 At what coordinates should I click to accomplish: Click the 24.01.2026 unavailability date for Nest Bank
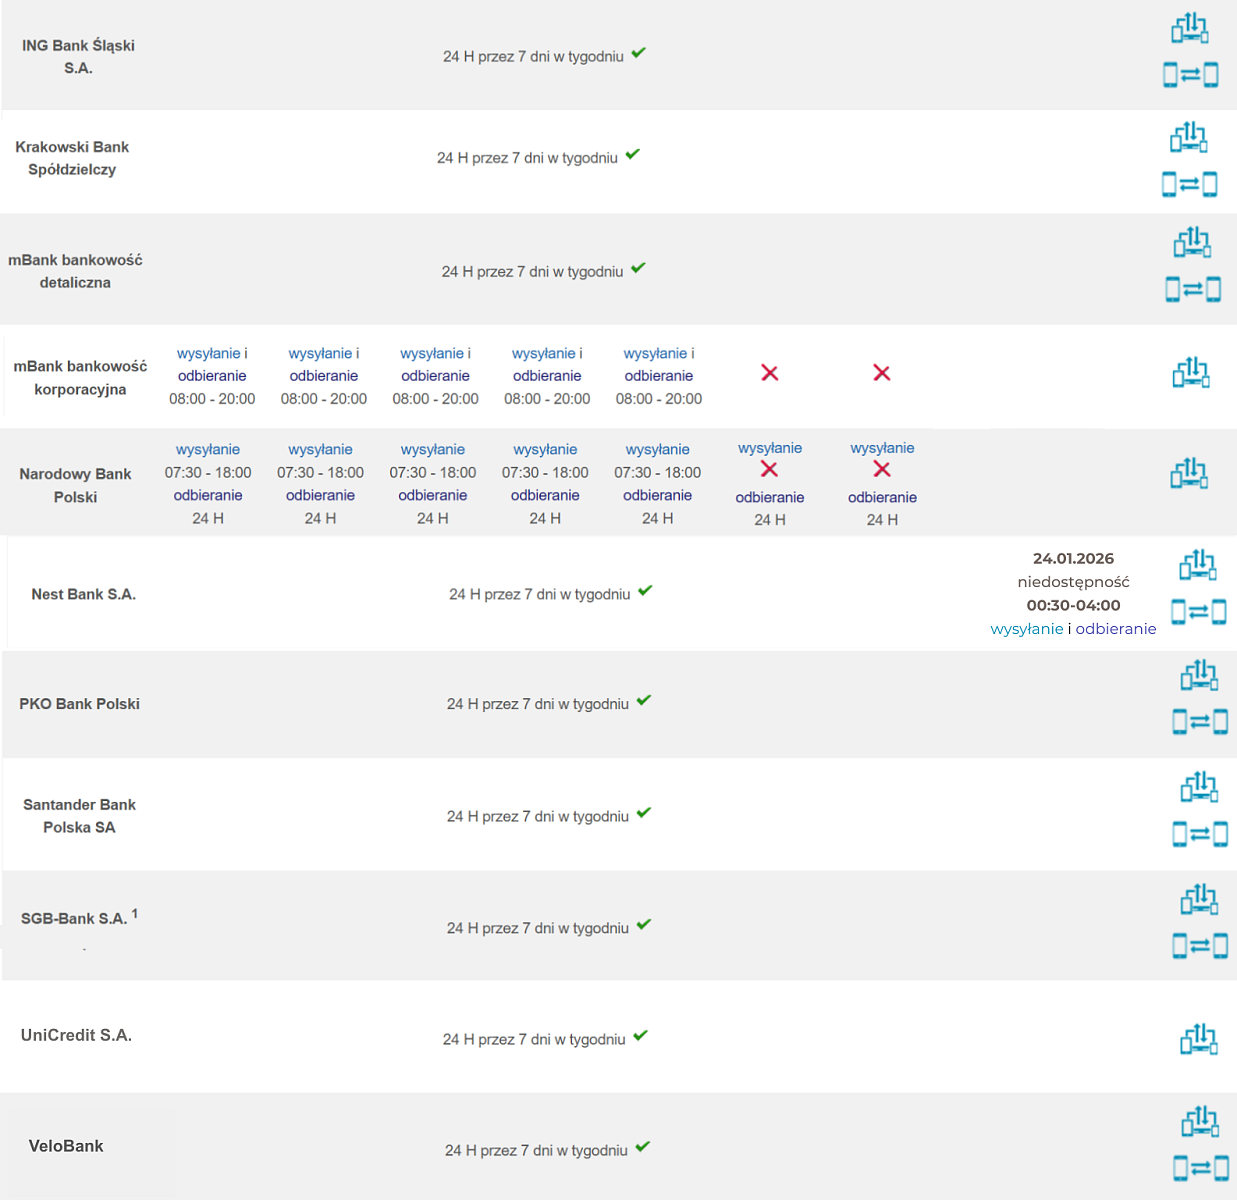point(1073,559)
